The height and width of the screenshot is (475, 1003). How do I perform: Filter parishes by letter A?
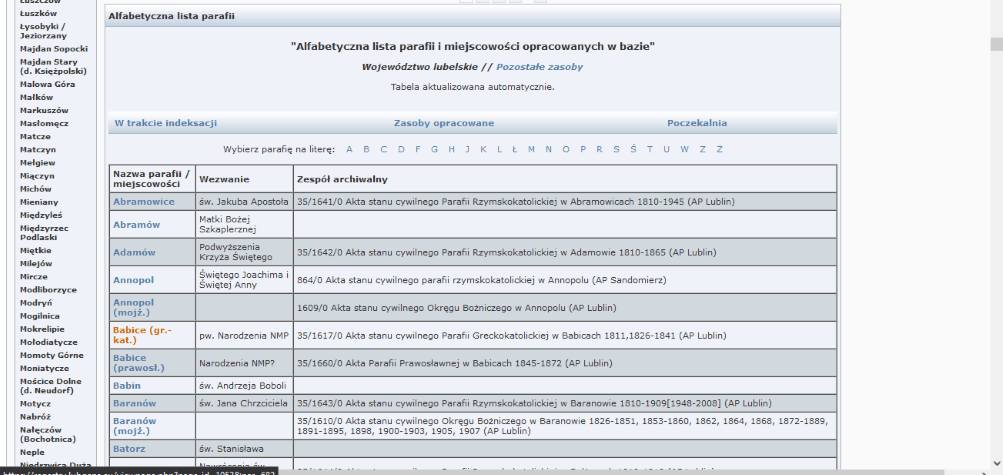tap(349, 149)
